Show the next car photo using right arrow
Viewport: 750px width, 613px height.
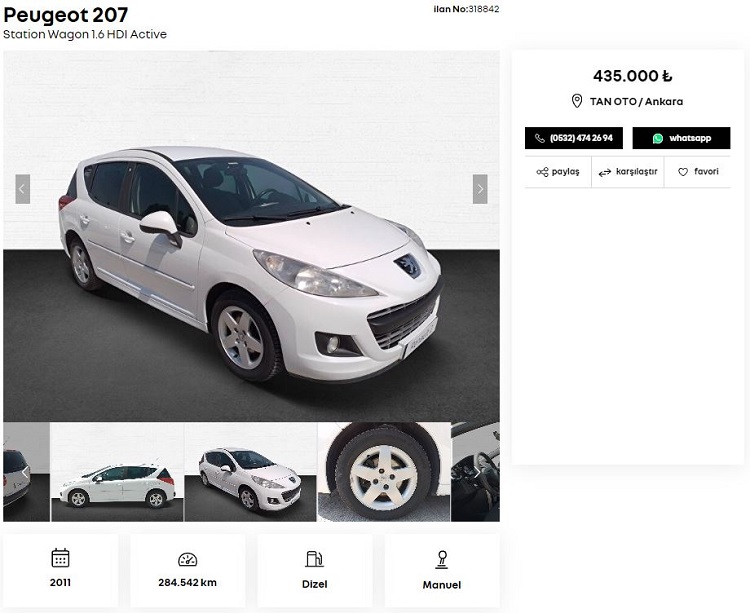pos(480,189)
